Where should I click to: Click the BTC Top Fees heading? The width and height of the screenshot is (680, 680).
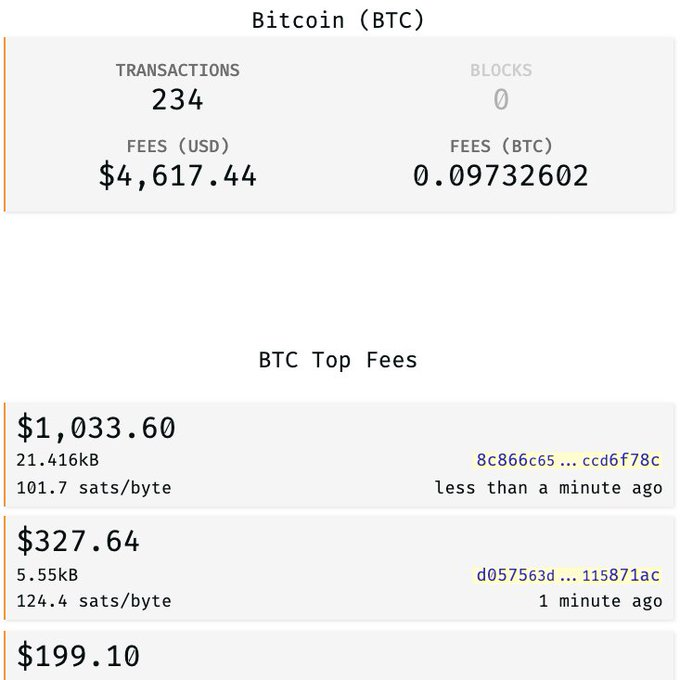click(x=338, y=360)
